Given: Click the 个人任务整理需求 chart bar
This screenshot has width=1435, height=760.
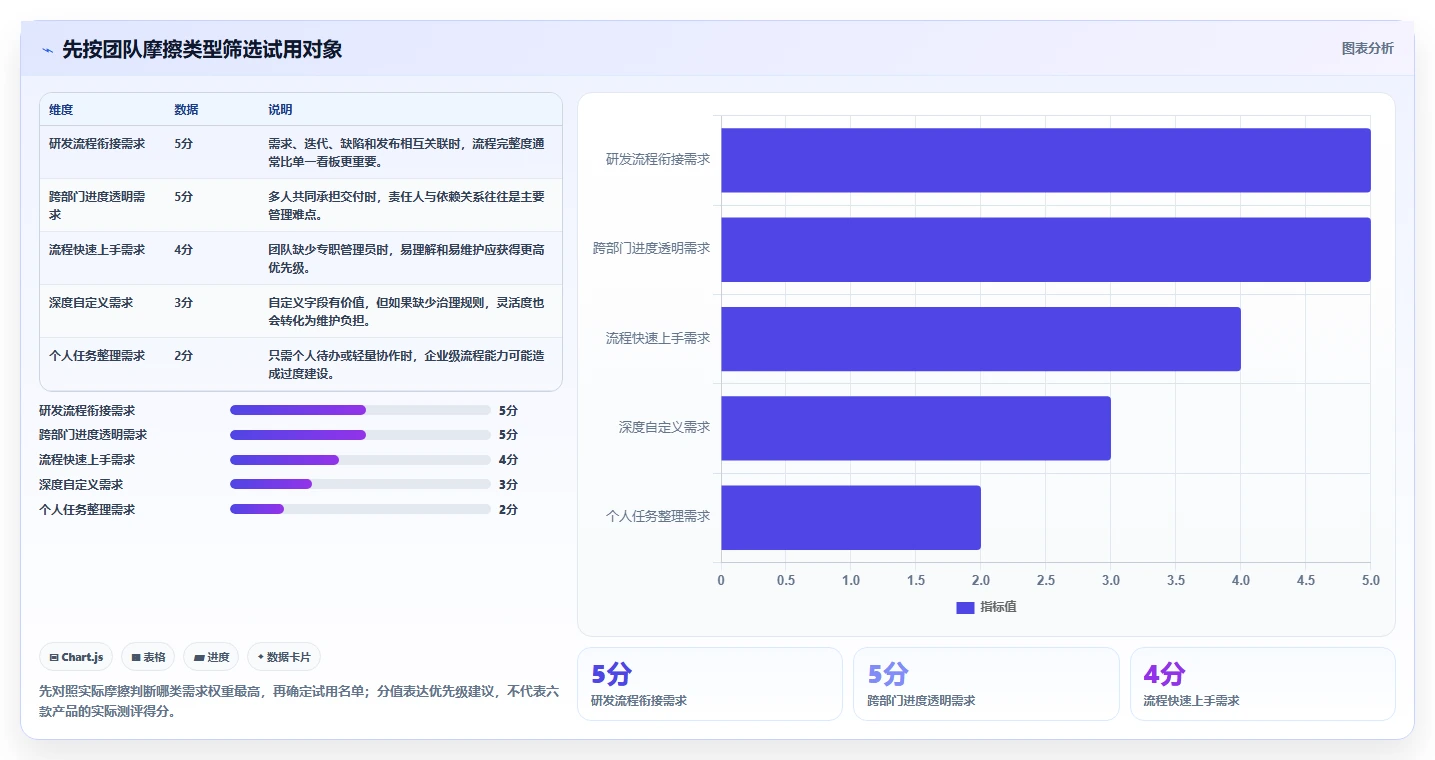Looking at the screenshot, I should [x=850, y=517].
